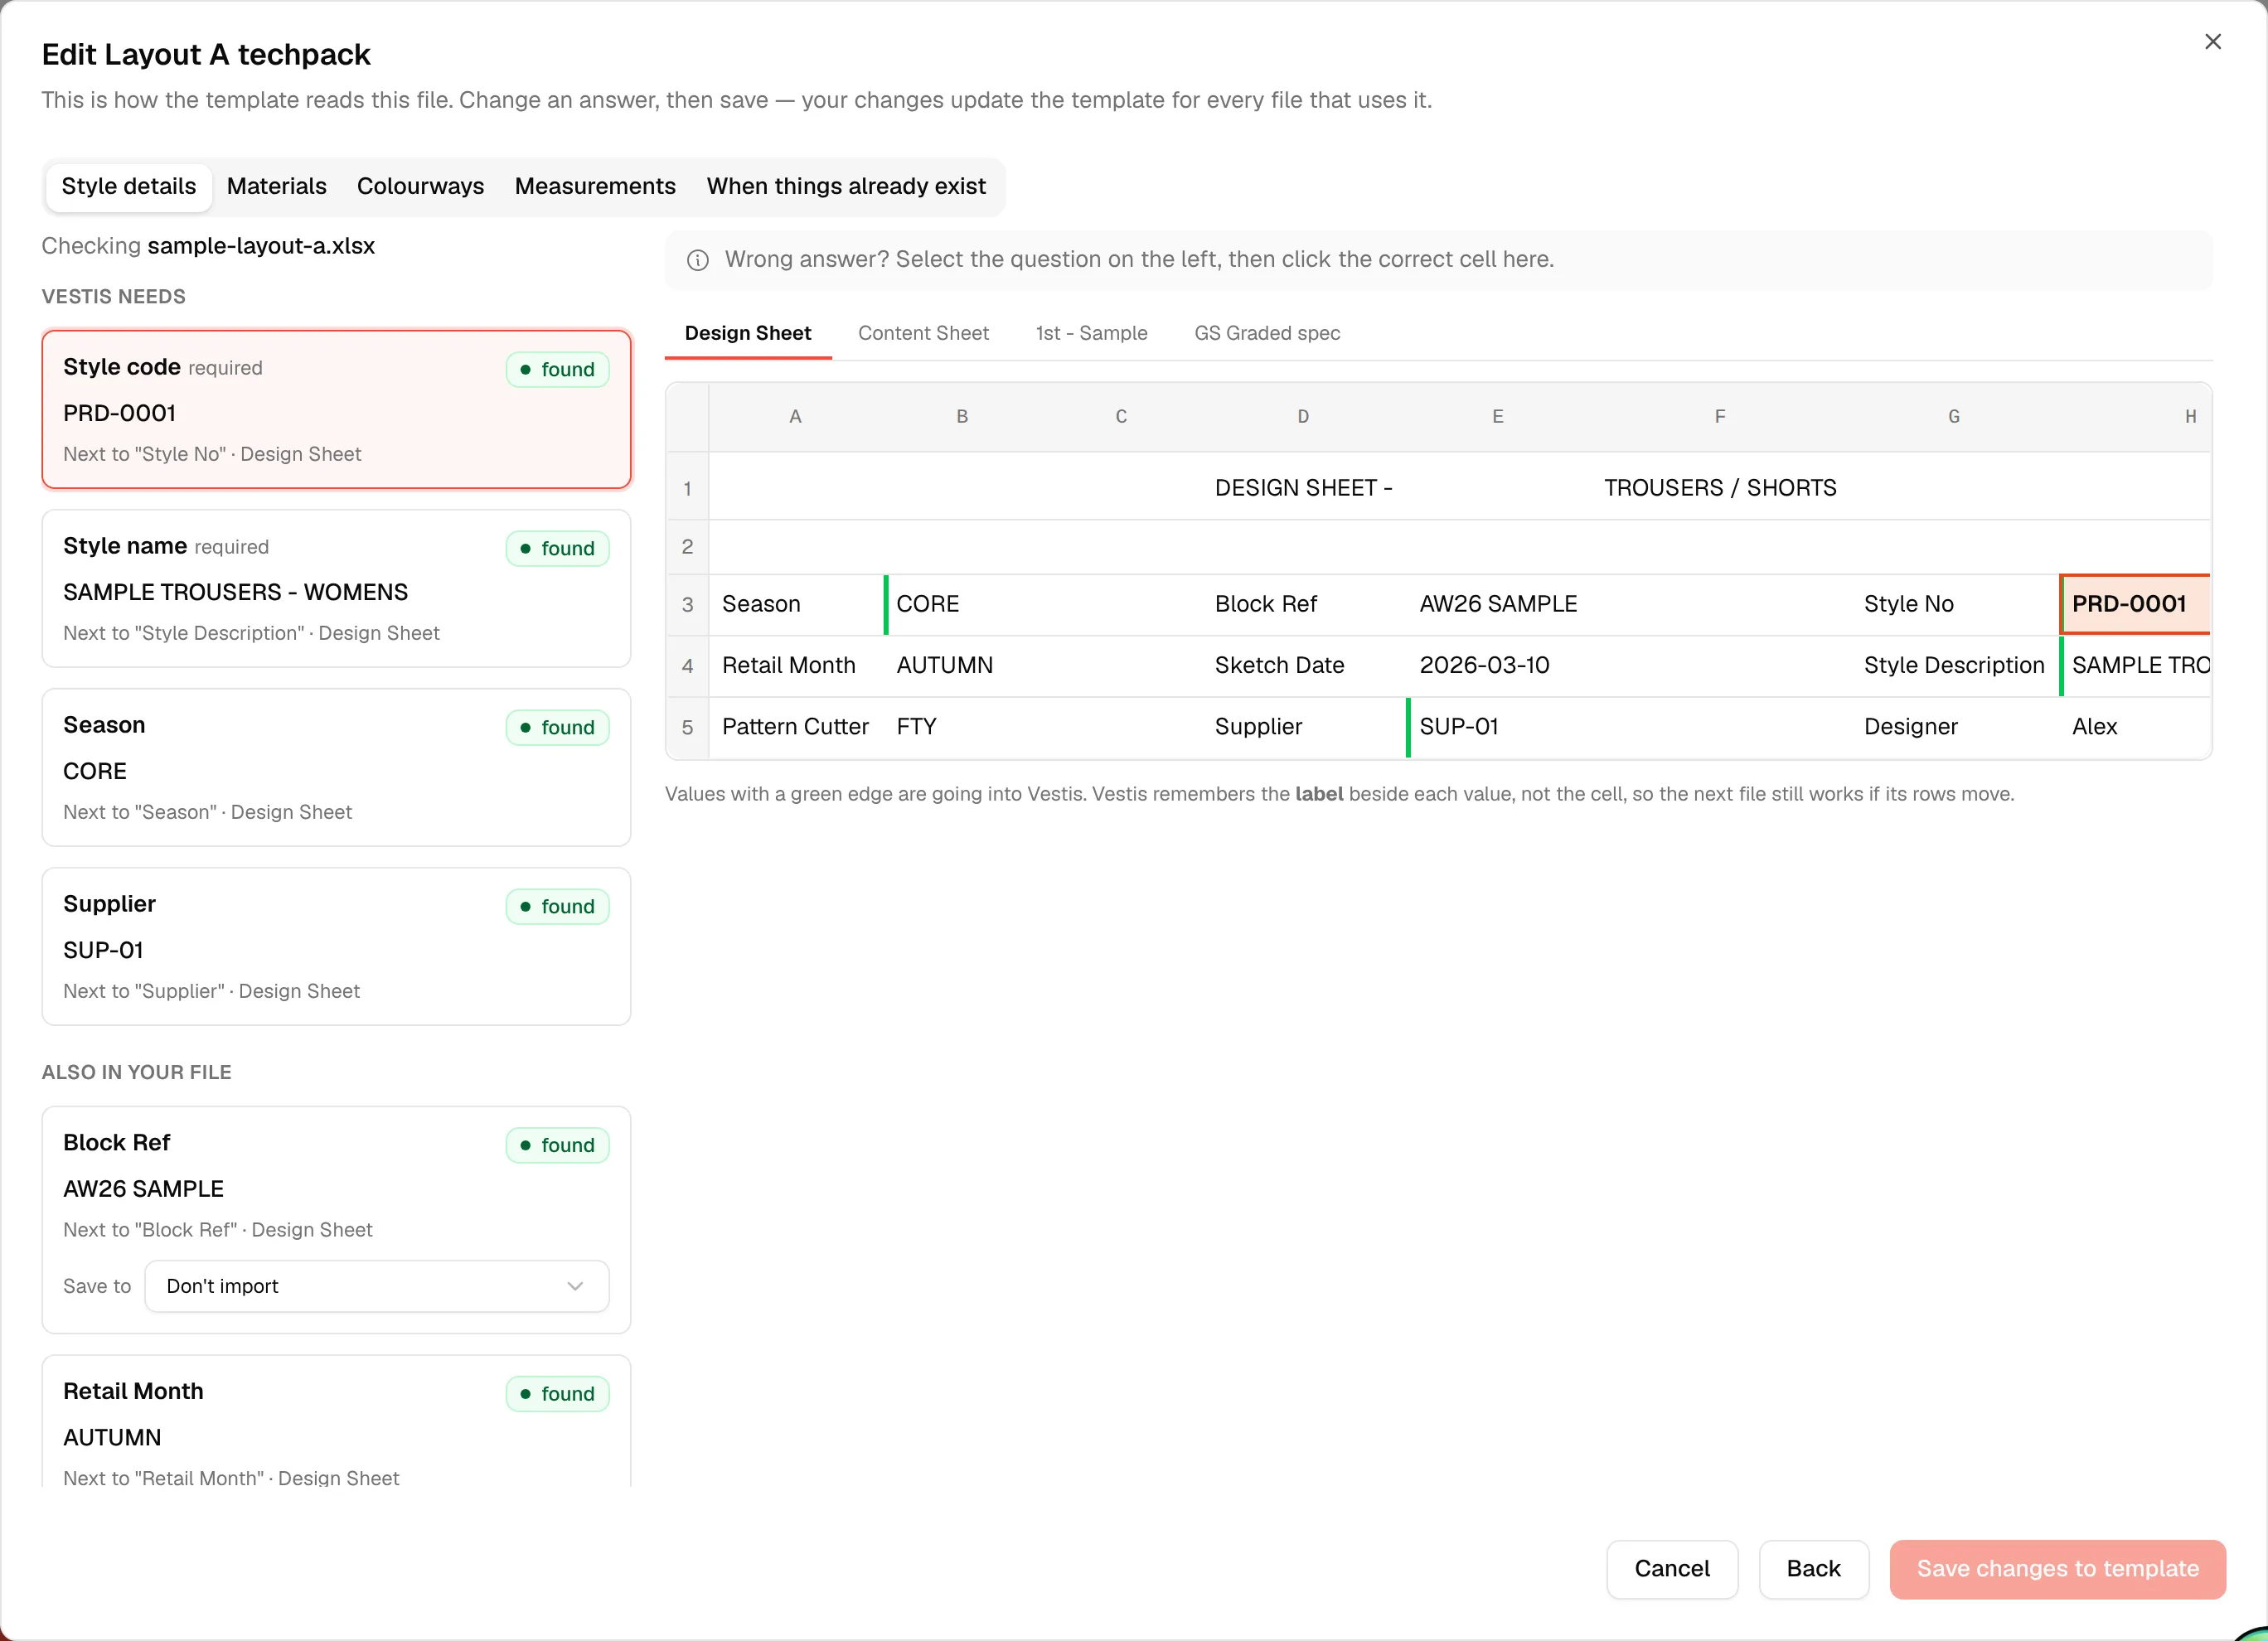
Task: Select the Season question card
Action: point(336,768)
